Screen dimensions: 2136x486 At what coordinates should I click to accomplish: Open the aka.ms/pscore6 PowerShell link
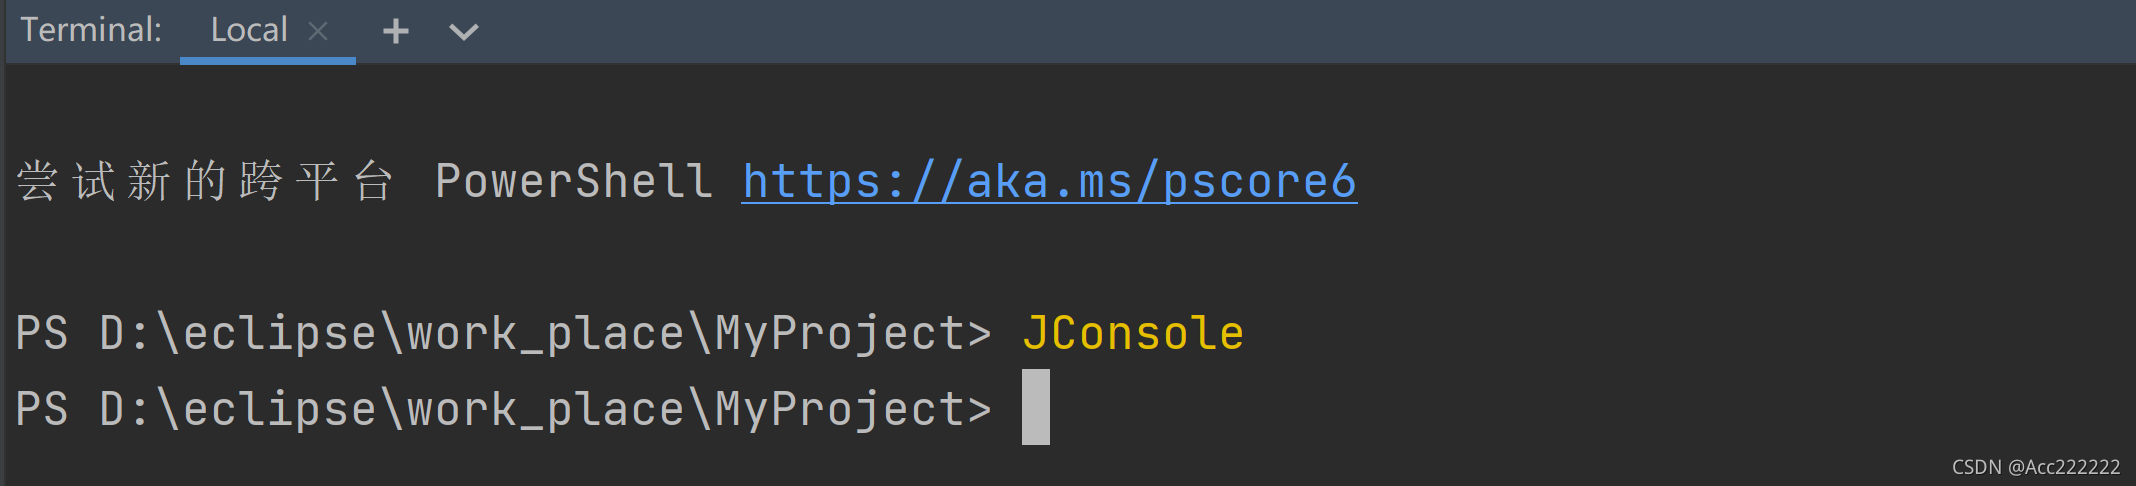(x=1049, y=182)
